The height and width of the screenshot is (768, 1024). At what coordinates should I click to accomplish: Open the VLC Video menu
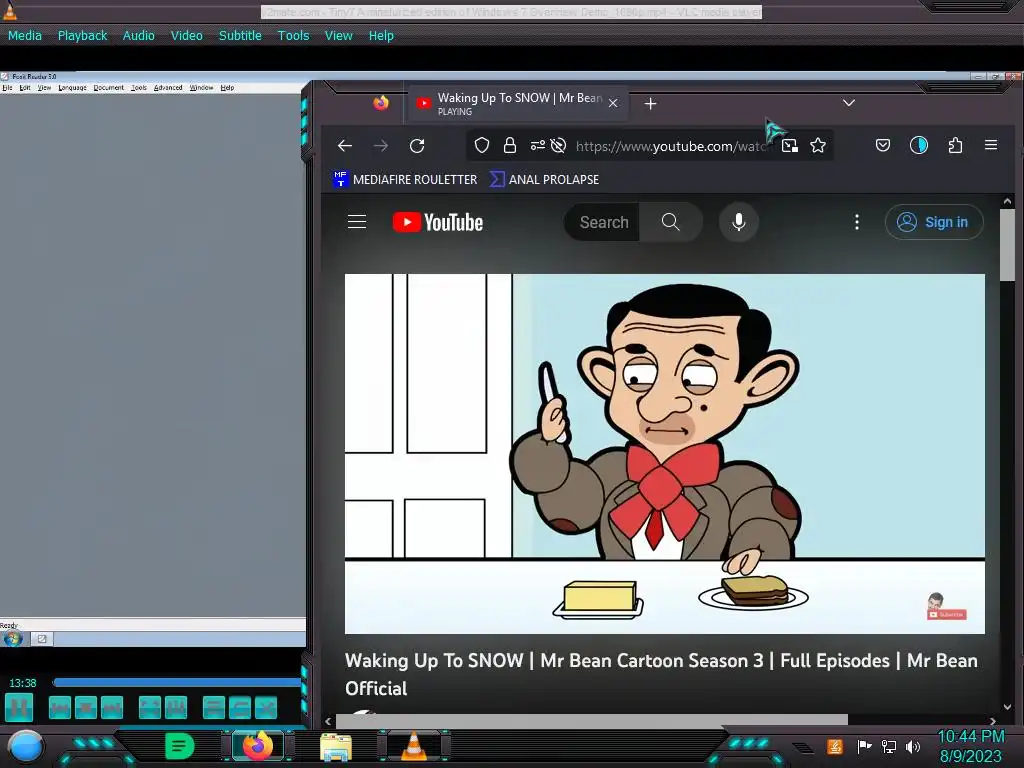(x=187, y=35)
